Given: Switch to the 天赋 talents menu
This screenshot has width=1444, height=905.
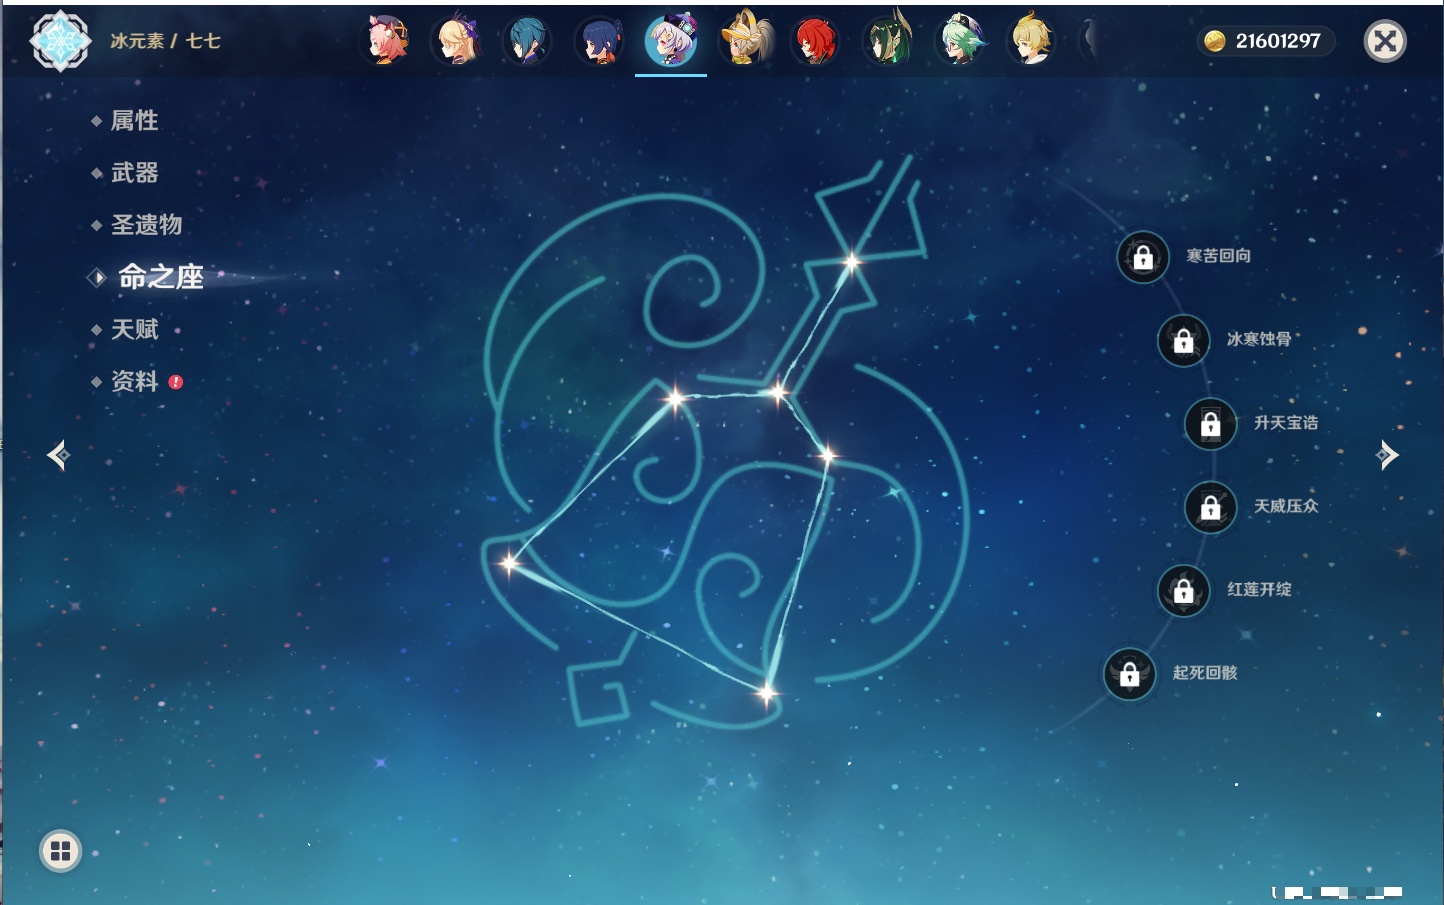Looking at the screenshot, I should click(x=134, y=330).
